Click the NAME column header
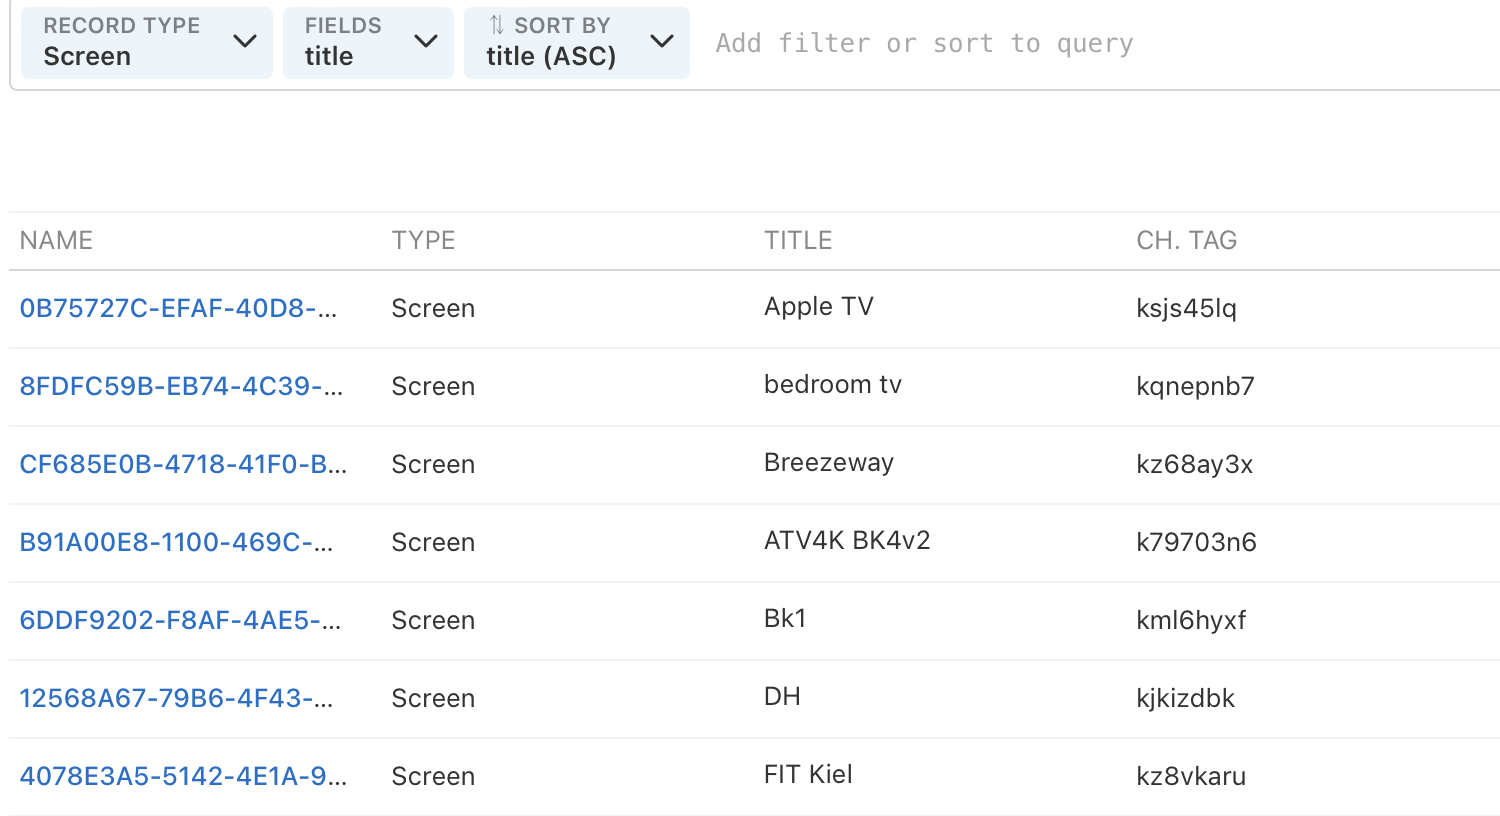The image size is (1500, 816). 56,240
